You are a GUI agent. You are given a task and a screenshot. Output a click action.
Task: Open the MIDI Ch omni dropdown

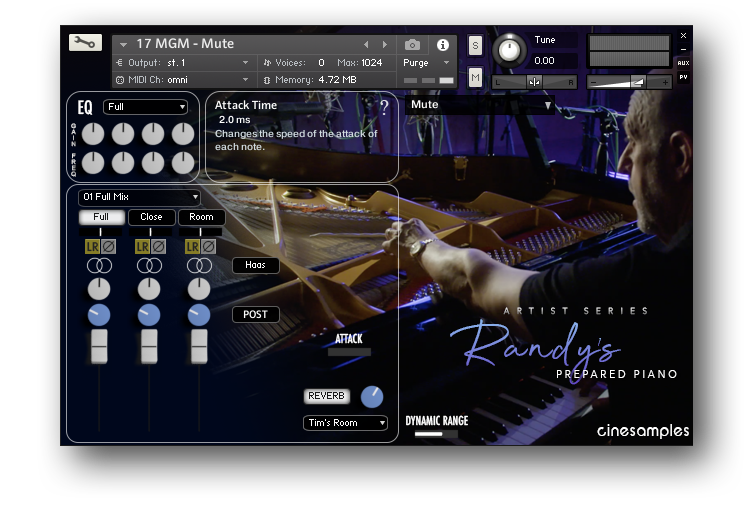pyautogui.click(x=182, y=80)
